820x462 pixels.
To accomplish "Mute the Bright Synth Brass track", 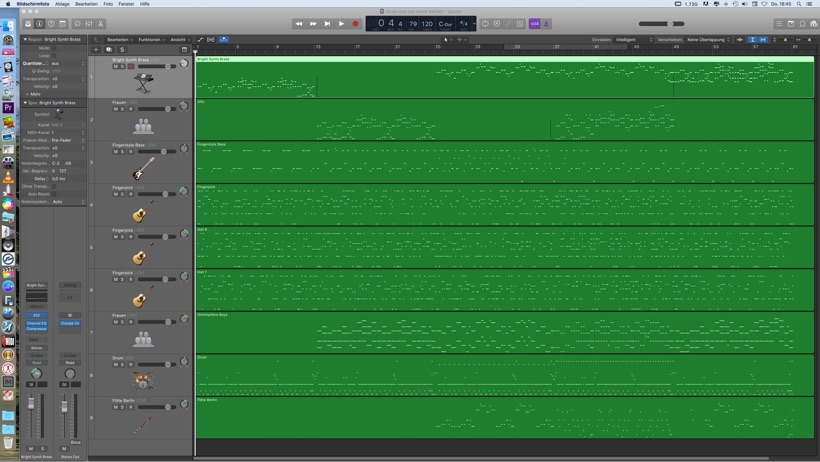I will tap(116, 66).
